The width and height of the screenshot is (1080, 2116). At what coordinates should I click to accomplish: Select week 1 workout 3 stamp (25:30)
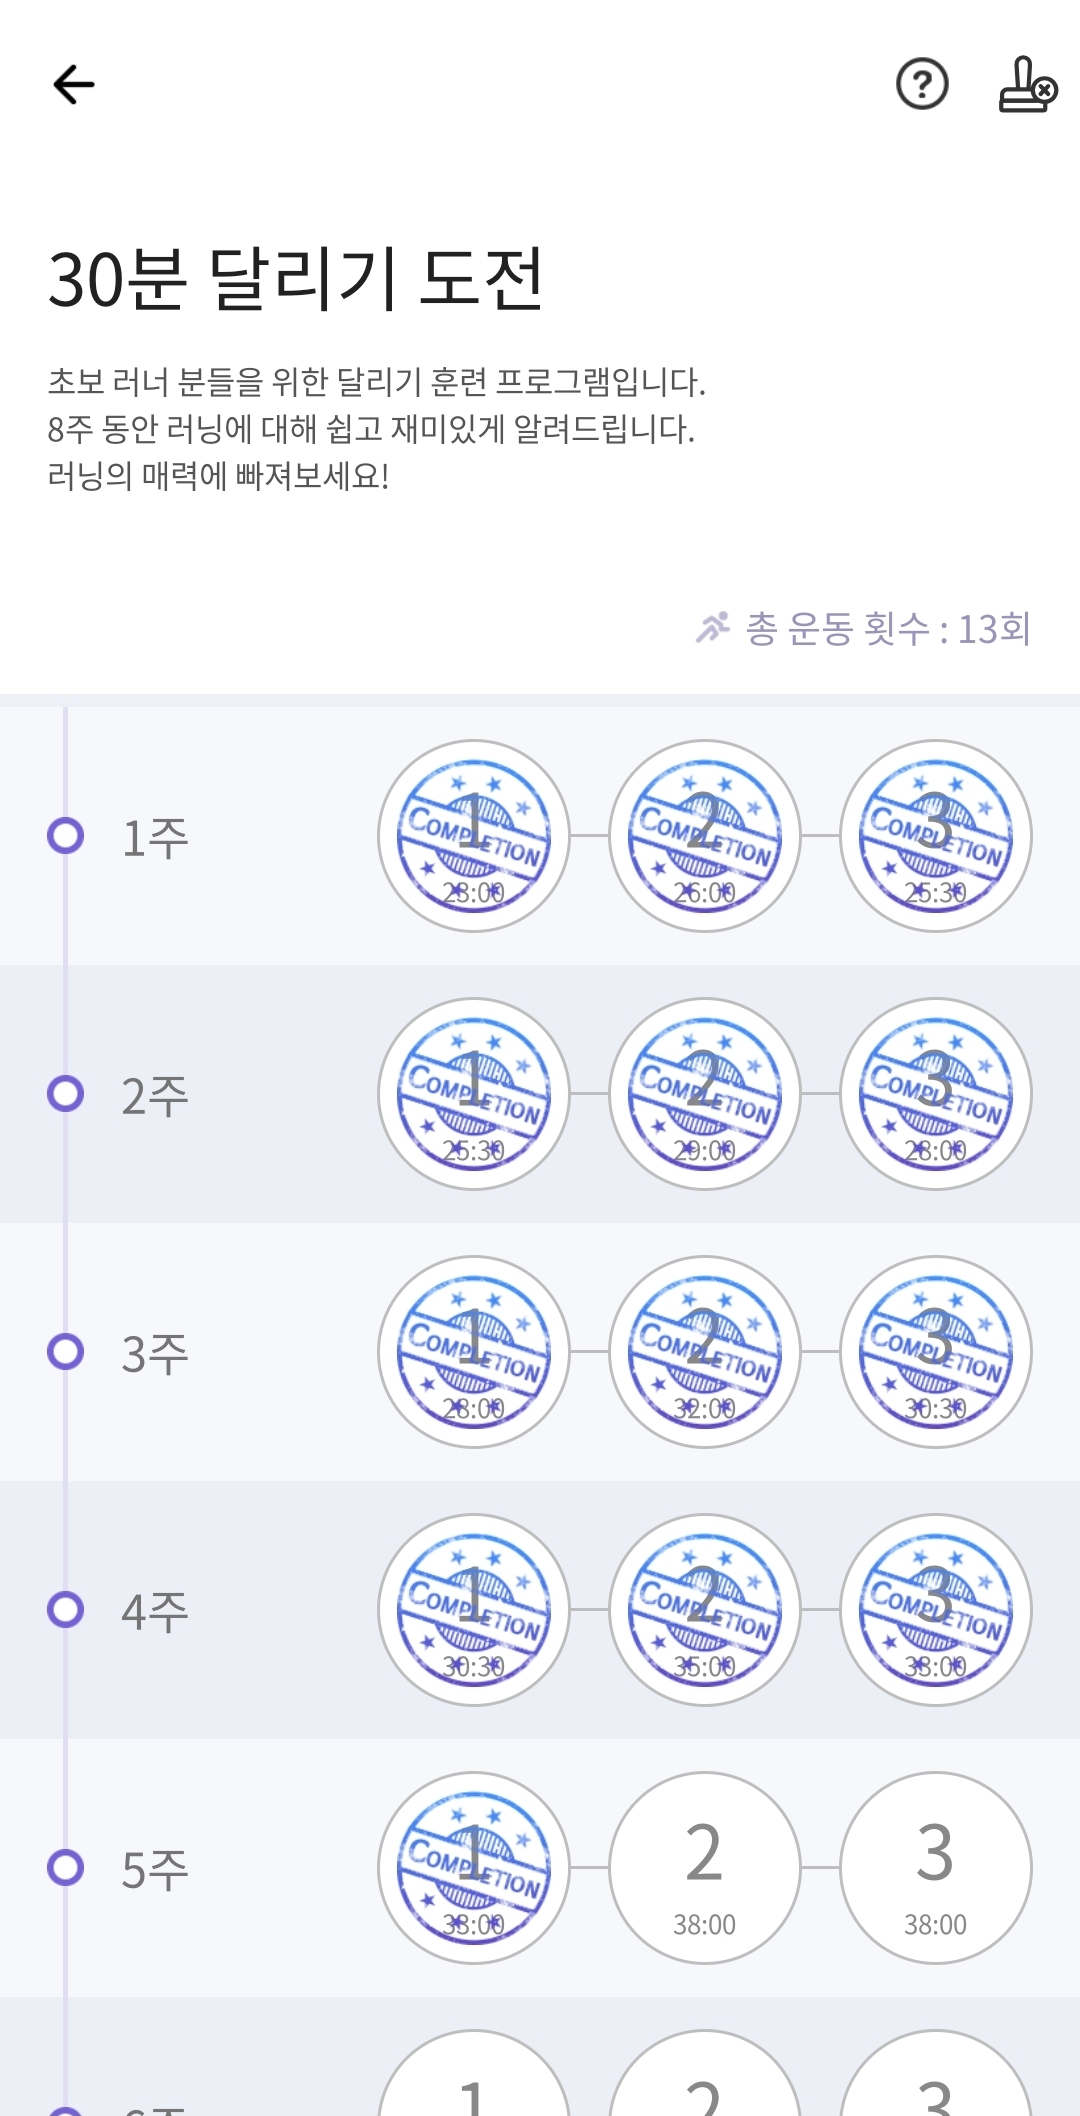[x=935, y=836]
